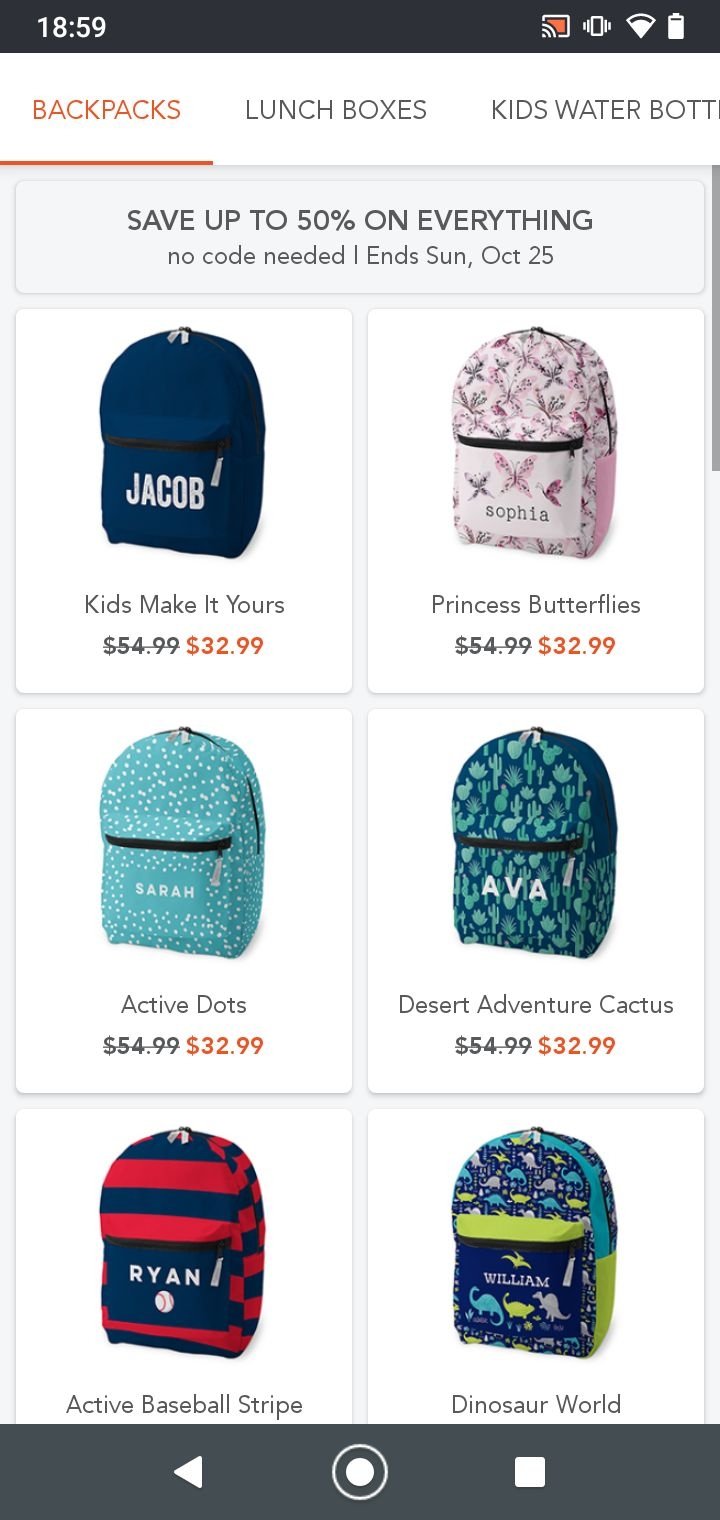Open the Kids Water Bottles tab
The width and height of the screenshot is (720, 1520).
(x=604, y=110)
